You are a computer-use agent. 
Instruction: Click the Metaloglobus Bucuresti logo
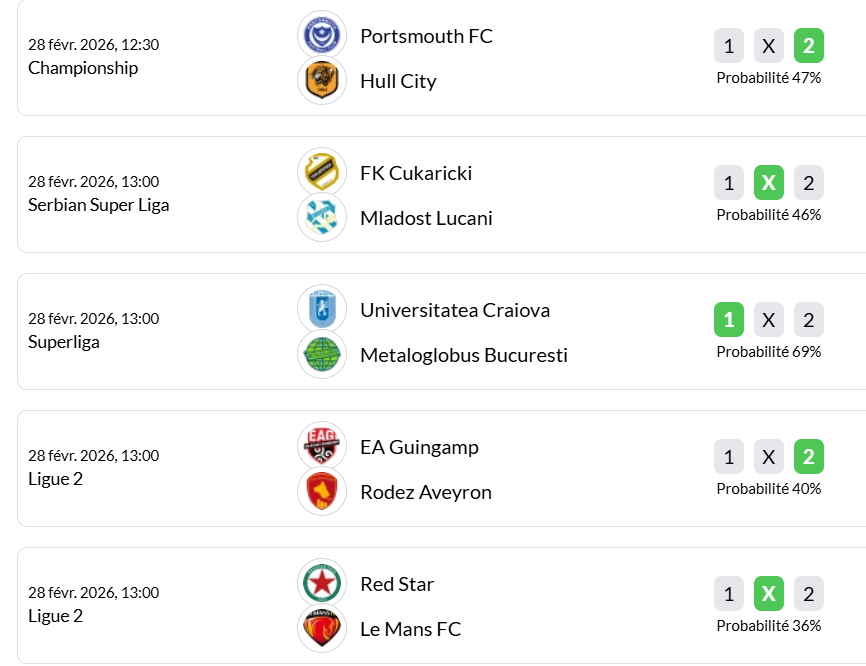[x=322, y=355]
